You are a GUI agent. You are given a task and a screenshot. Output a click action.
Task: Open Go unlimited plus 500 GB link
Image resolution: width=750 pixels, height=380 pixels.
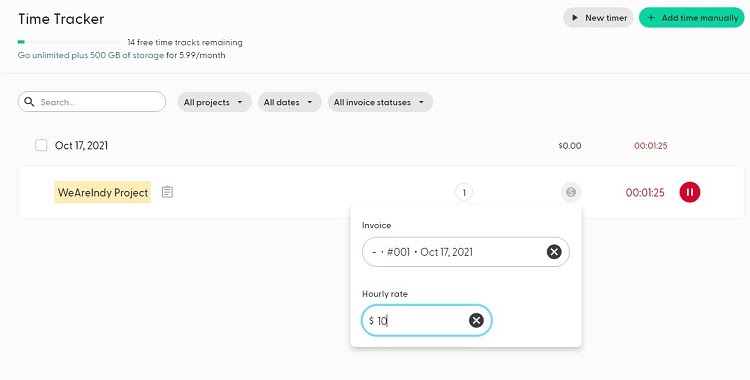91,55
